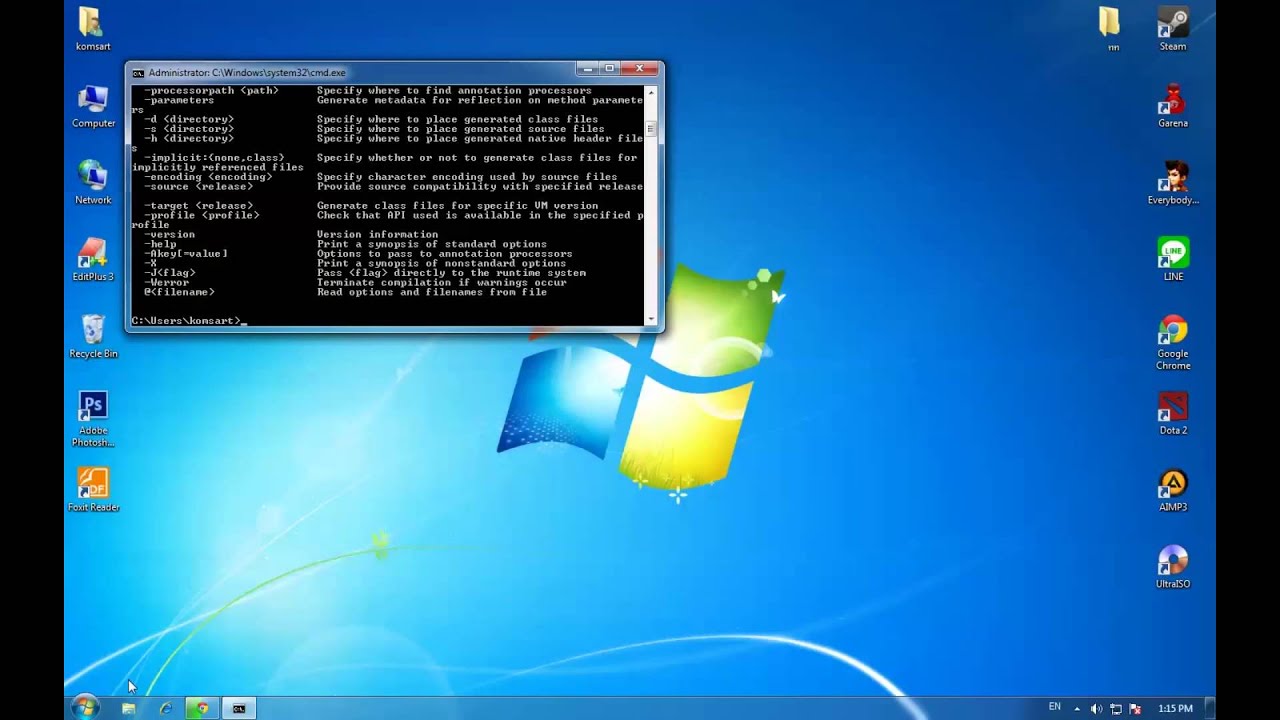Open Internet Explorer from the taskbar
The image size is (1280, 720).
click(165, 708)
